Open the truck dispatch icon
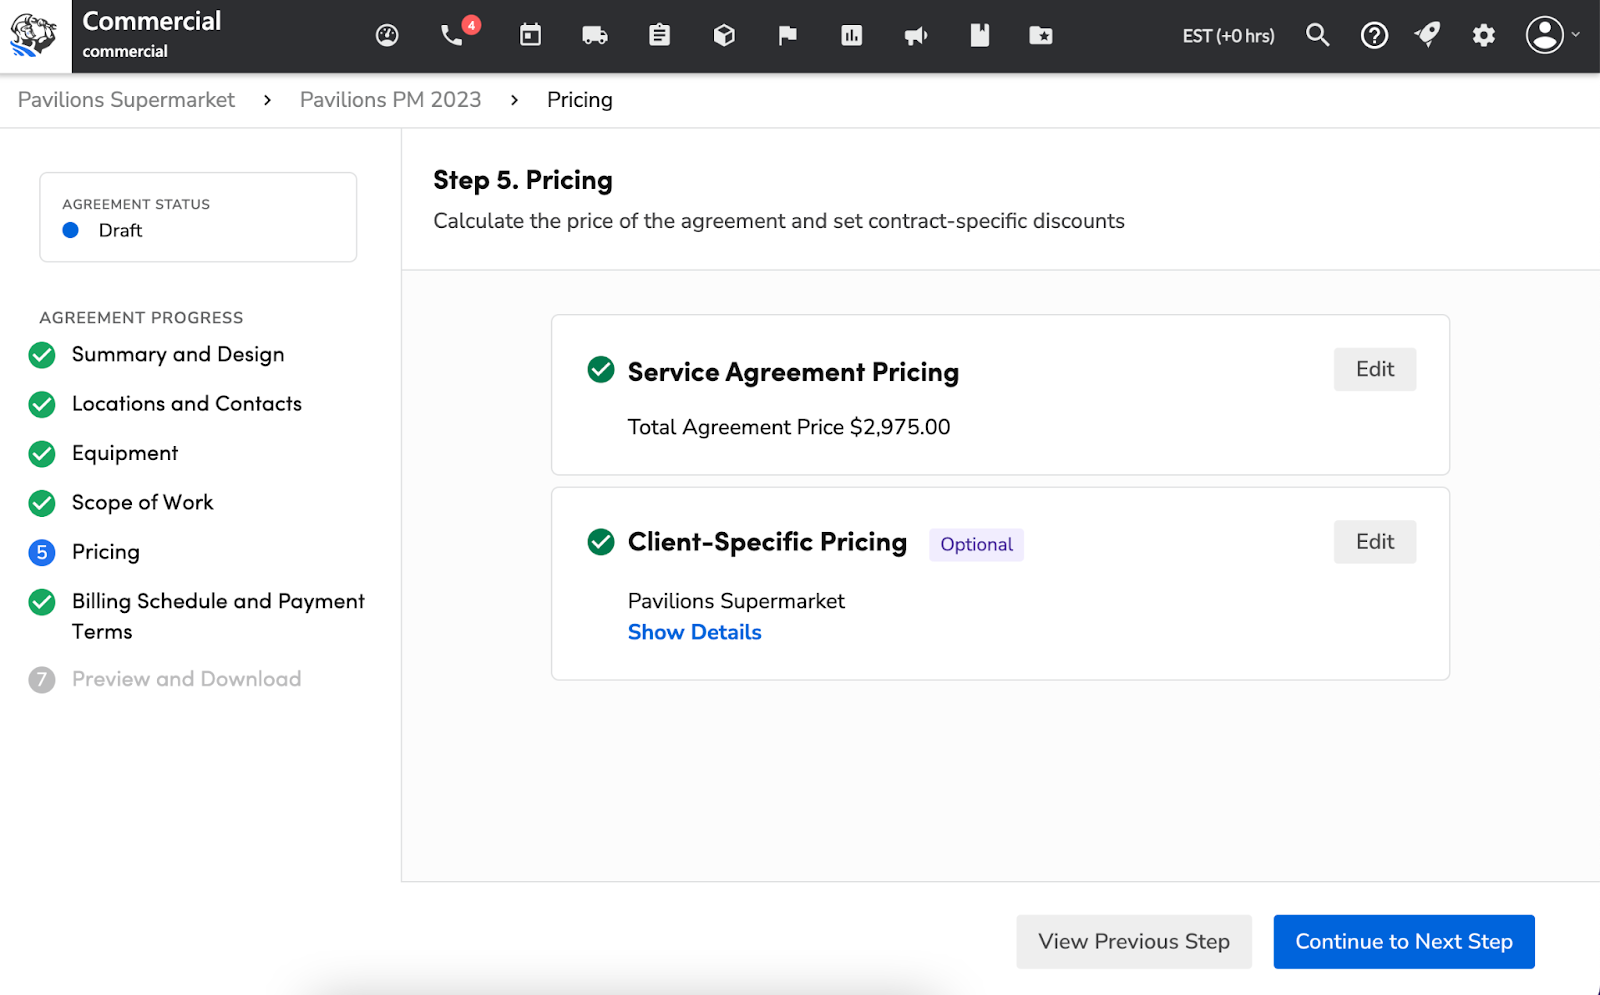This screenshot has width=1600, height=995. [x=594, y=35]
